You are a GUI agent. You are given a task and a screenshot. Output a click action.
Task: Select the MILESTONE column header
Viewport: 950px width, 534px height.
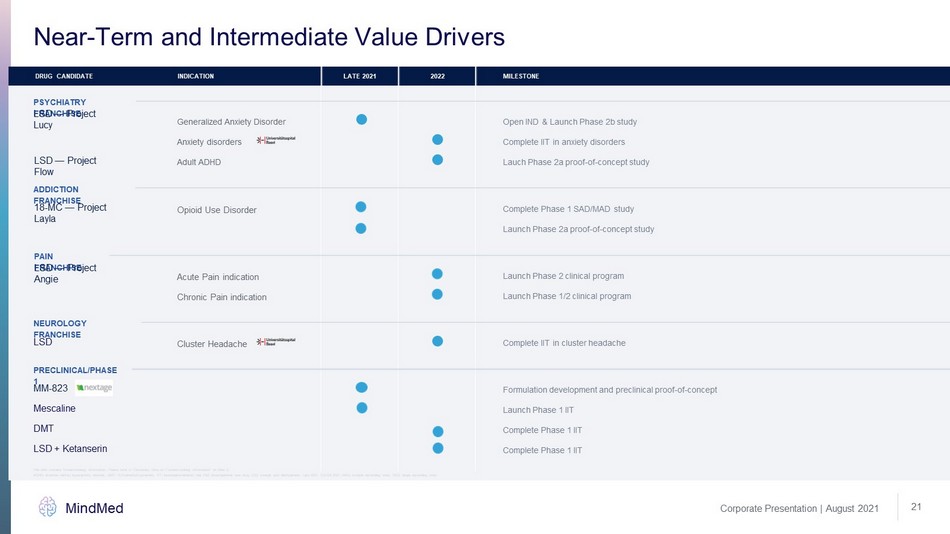[520, 76]
